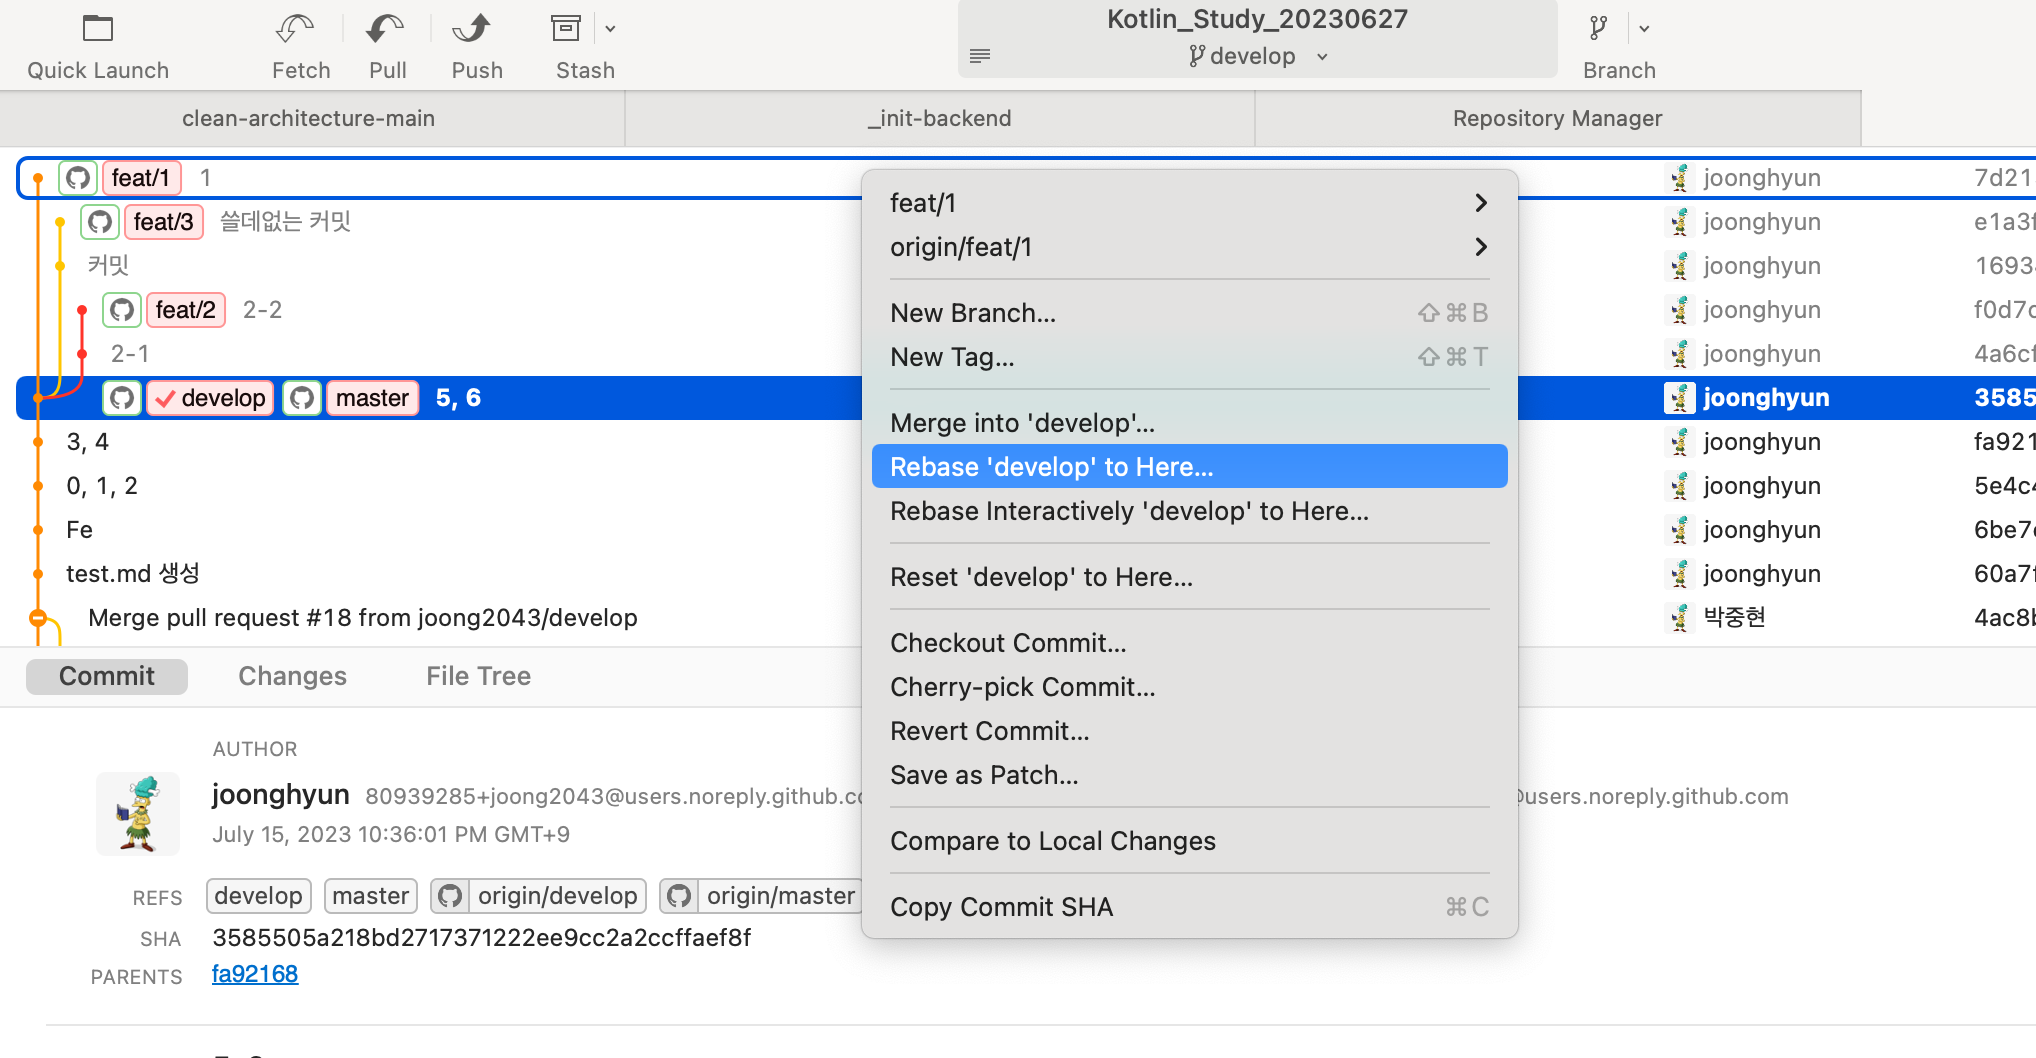The width and height of the screenshot is (2036, 1058).
Task: Select the commit titled Fe
Action: (79, 530)
